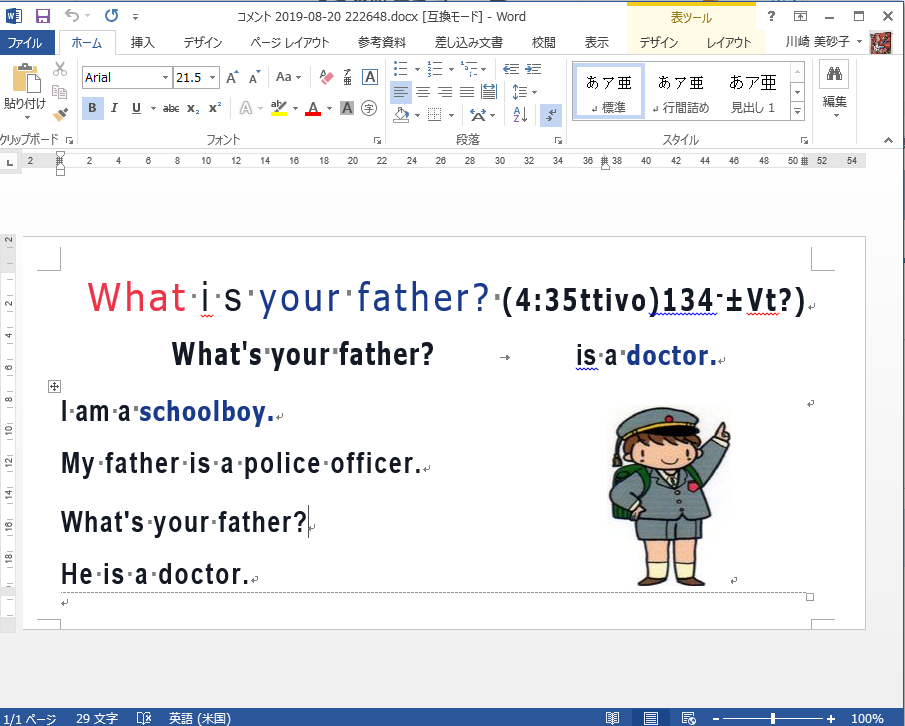
Task: Open 編集 editing dropdown
Action: click(834, 91)
